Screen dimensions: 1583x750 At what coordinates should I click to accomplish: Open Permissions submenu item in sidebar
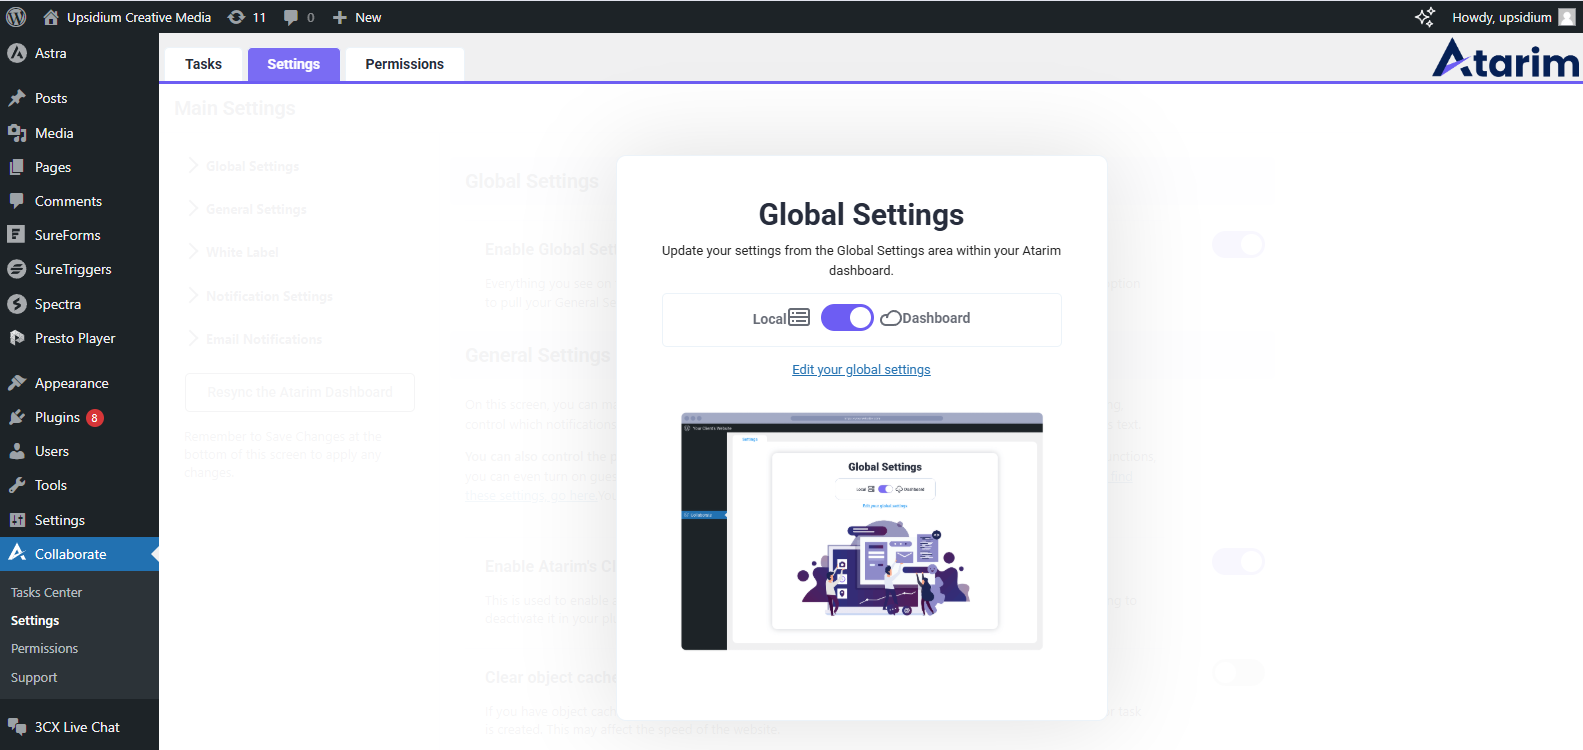[x=44, y=648]
